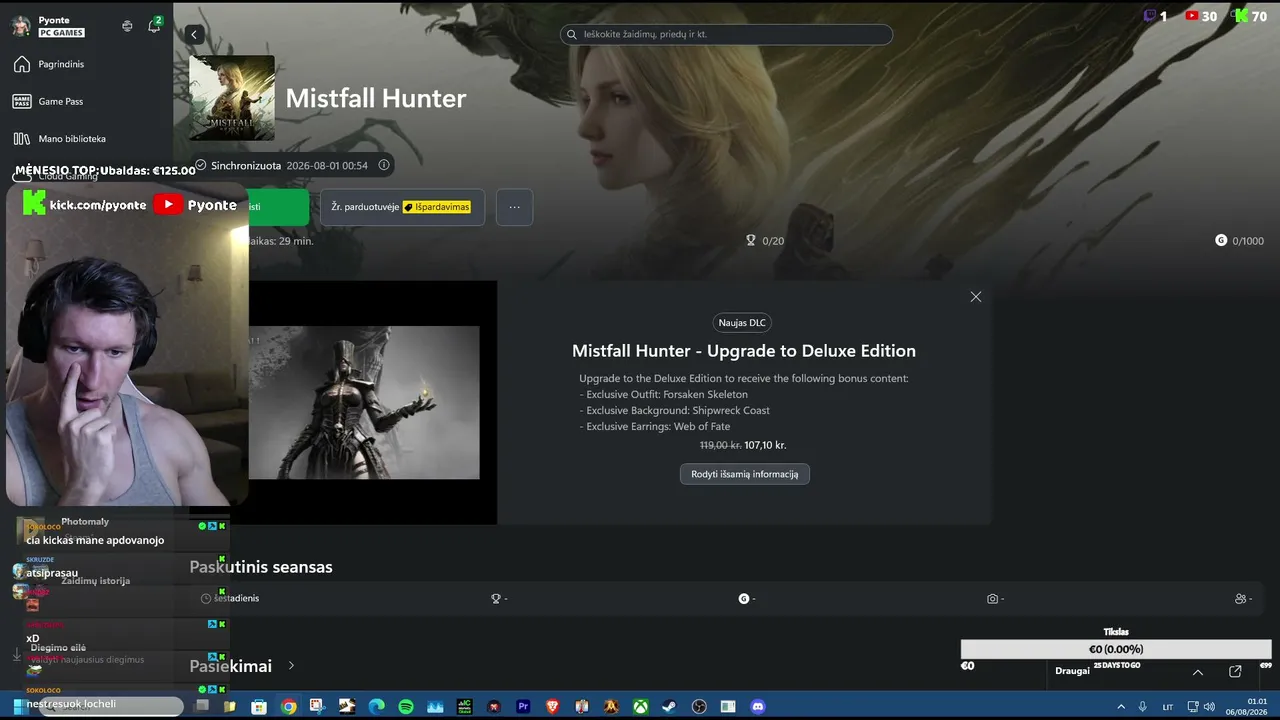Open the Deluxe Edition DLC image
Screen dimensions: 1280x720
(x=364, y=402)
